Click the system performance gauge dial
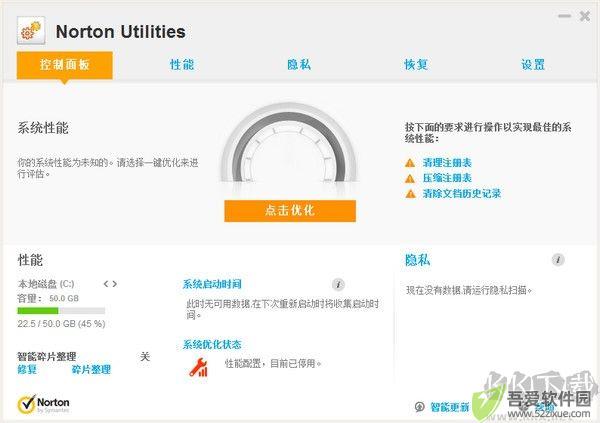The width and height of the screenshot is (600, 423). [290, 144]
